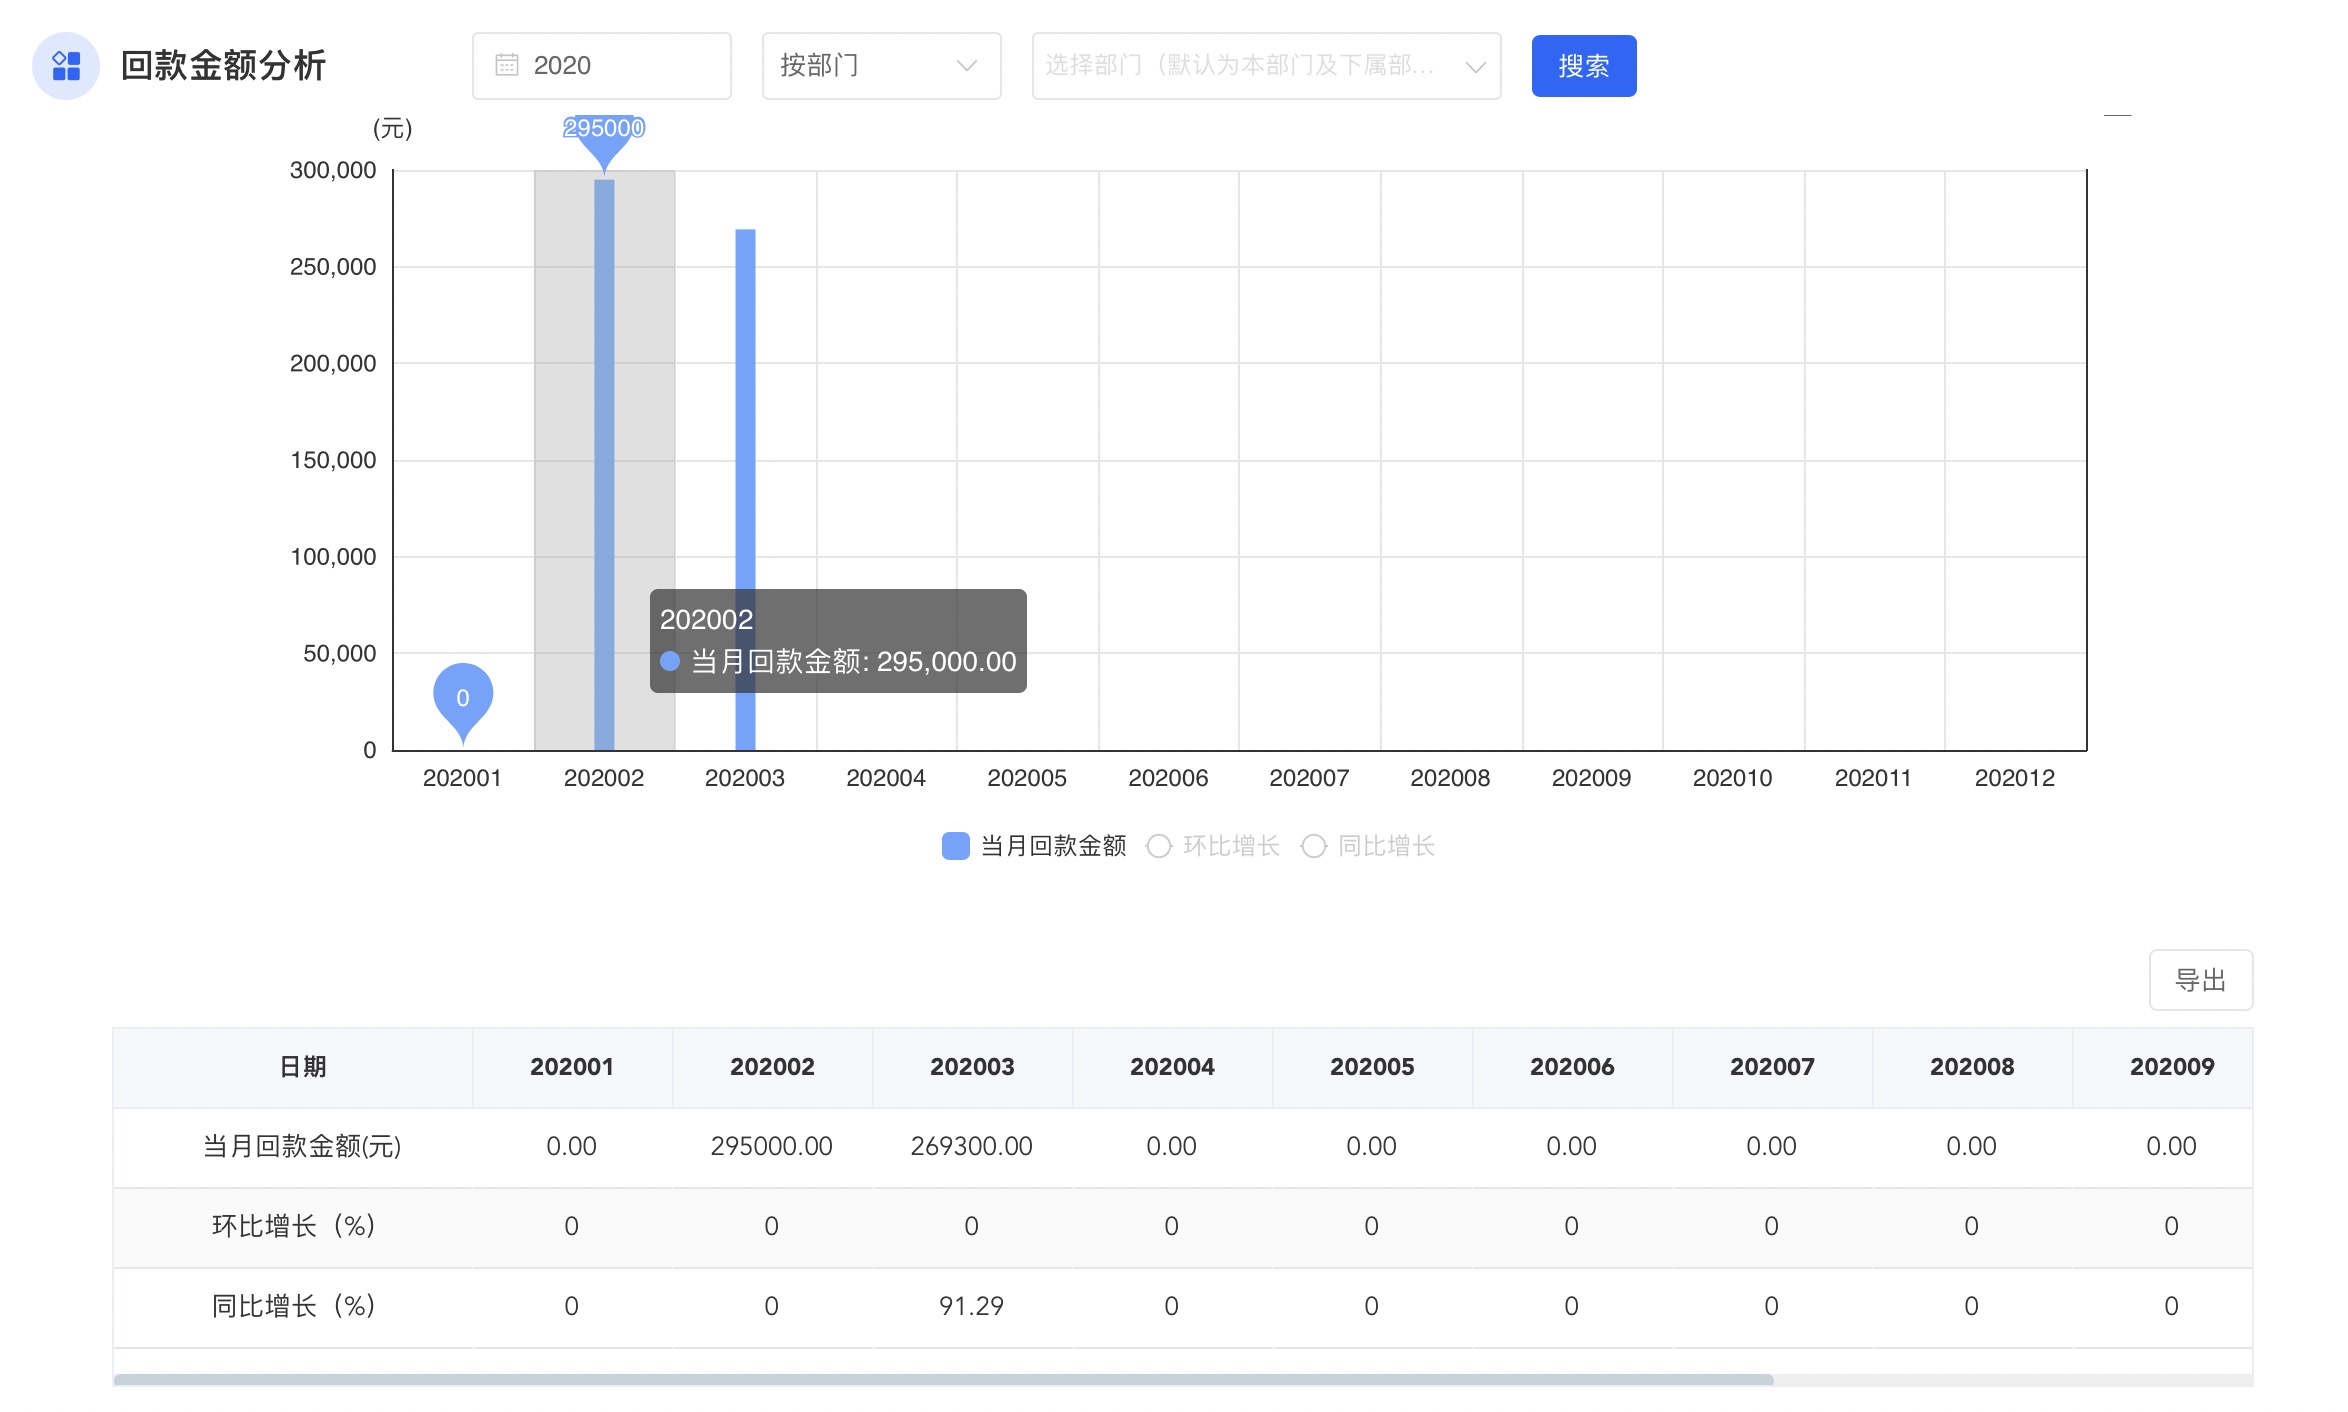This screenshot has height=1412, width=2348.
Task: Click the 91.29 year-over-year cell
Action: point(971,1306)
